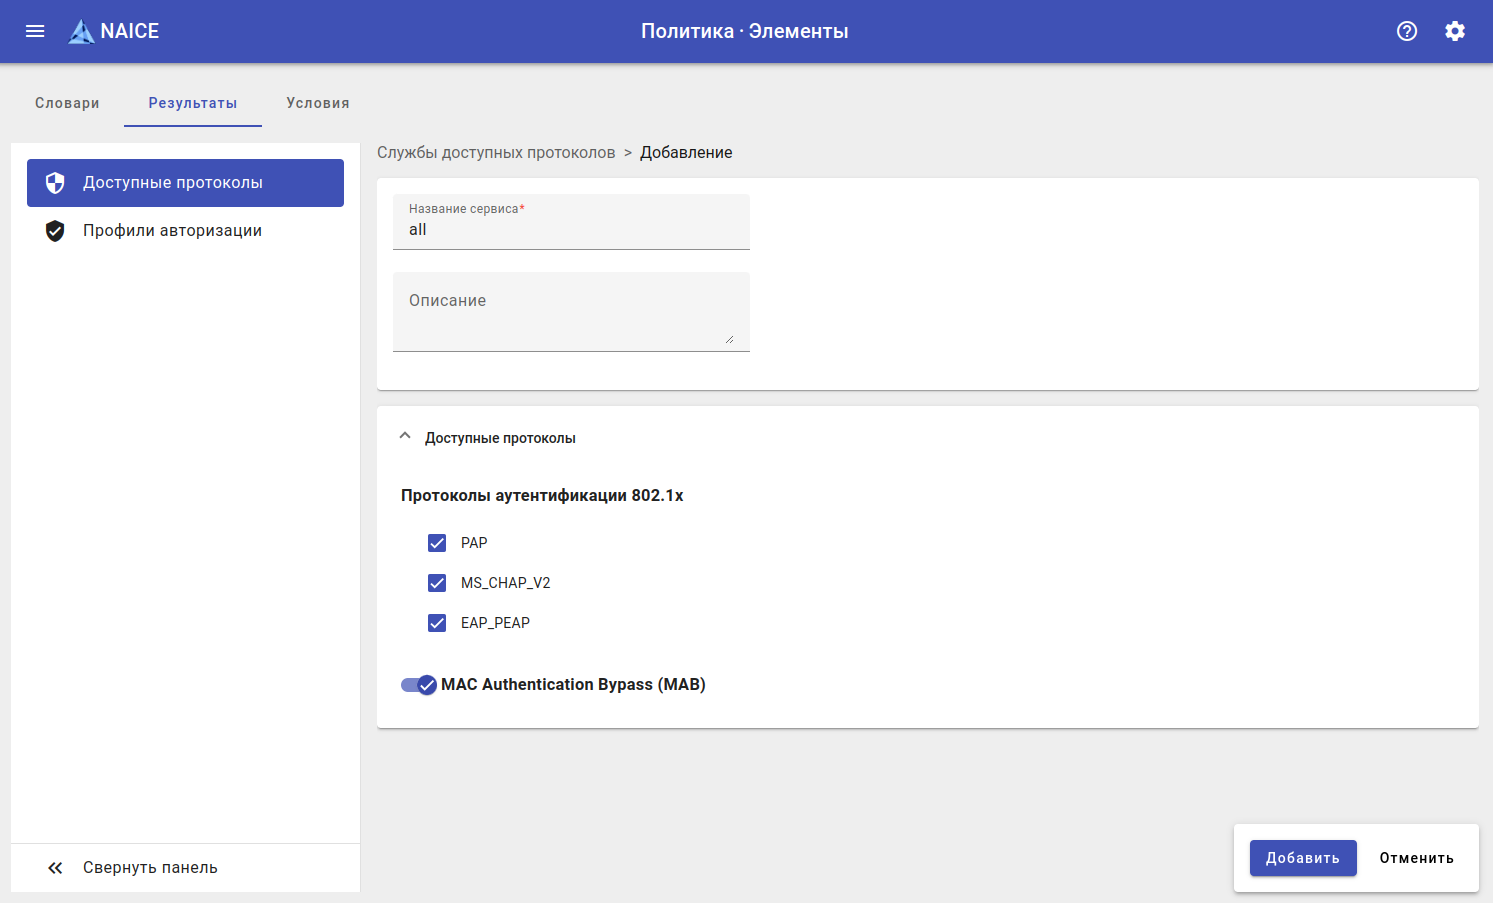Go to Службы доступных протоколов breadcrumb
The image size is (1493, 903).
[496, 153]
